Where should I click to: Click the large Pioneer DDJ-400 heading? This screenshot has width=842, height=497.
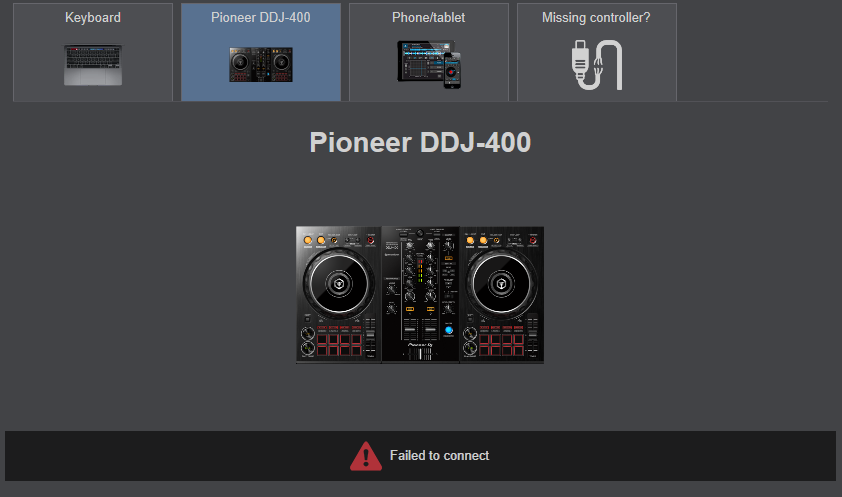click(420, 143)
